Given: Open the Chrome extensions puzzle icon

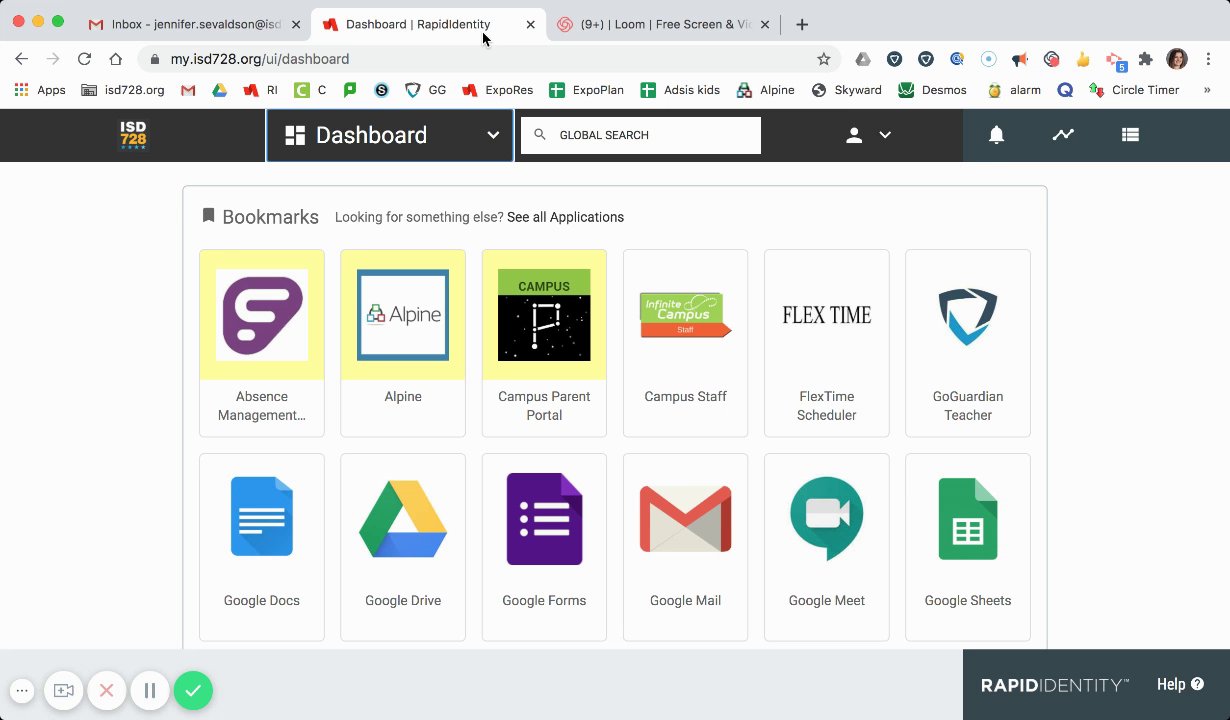Looking at the screenshot, I should coord(1146,59).
